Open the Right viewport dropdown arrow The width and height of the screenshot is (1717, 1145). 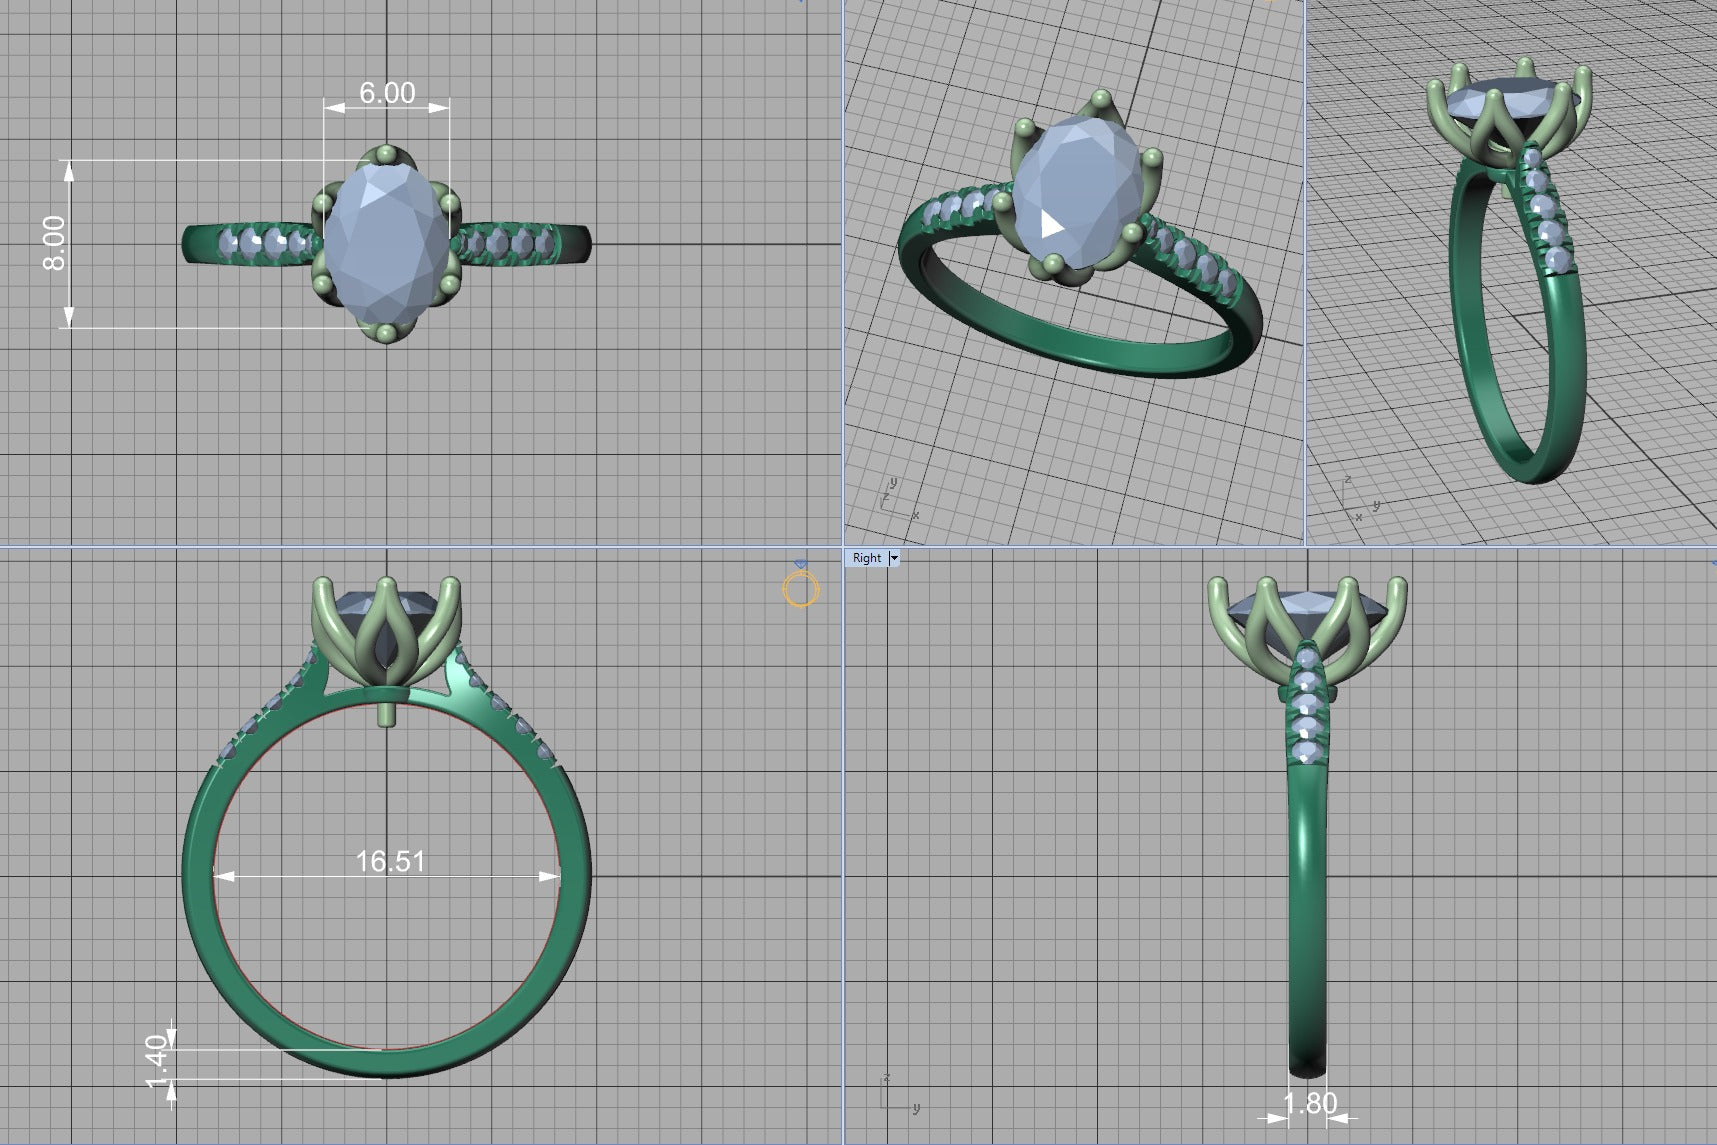coord(894,558)
